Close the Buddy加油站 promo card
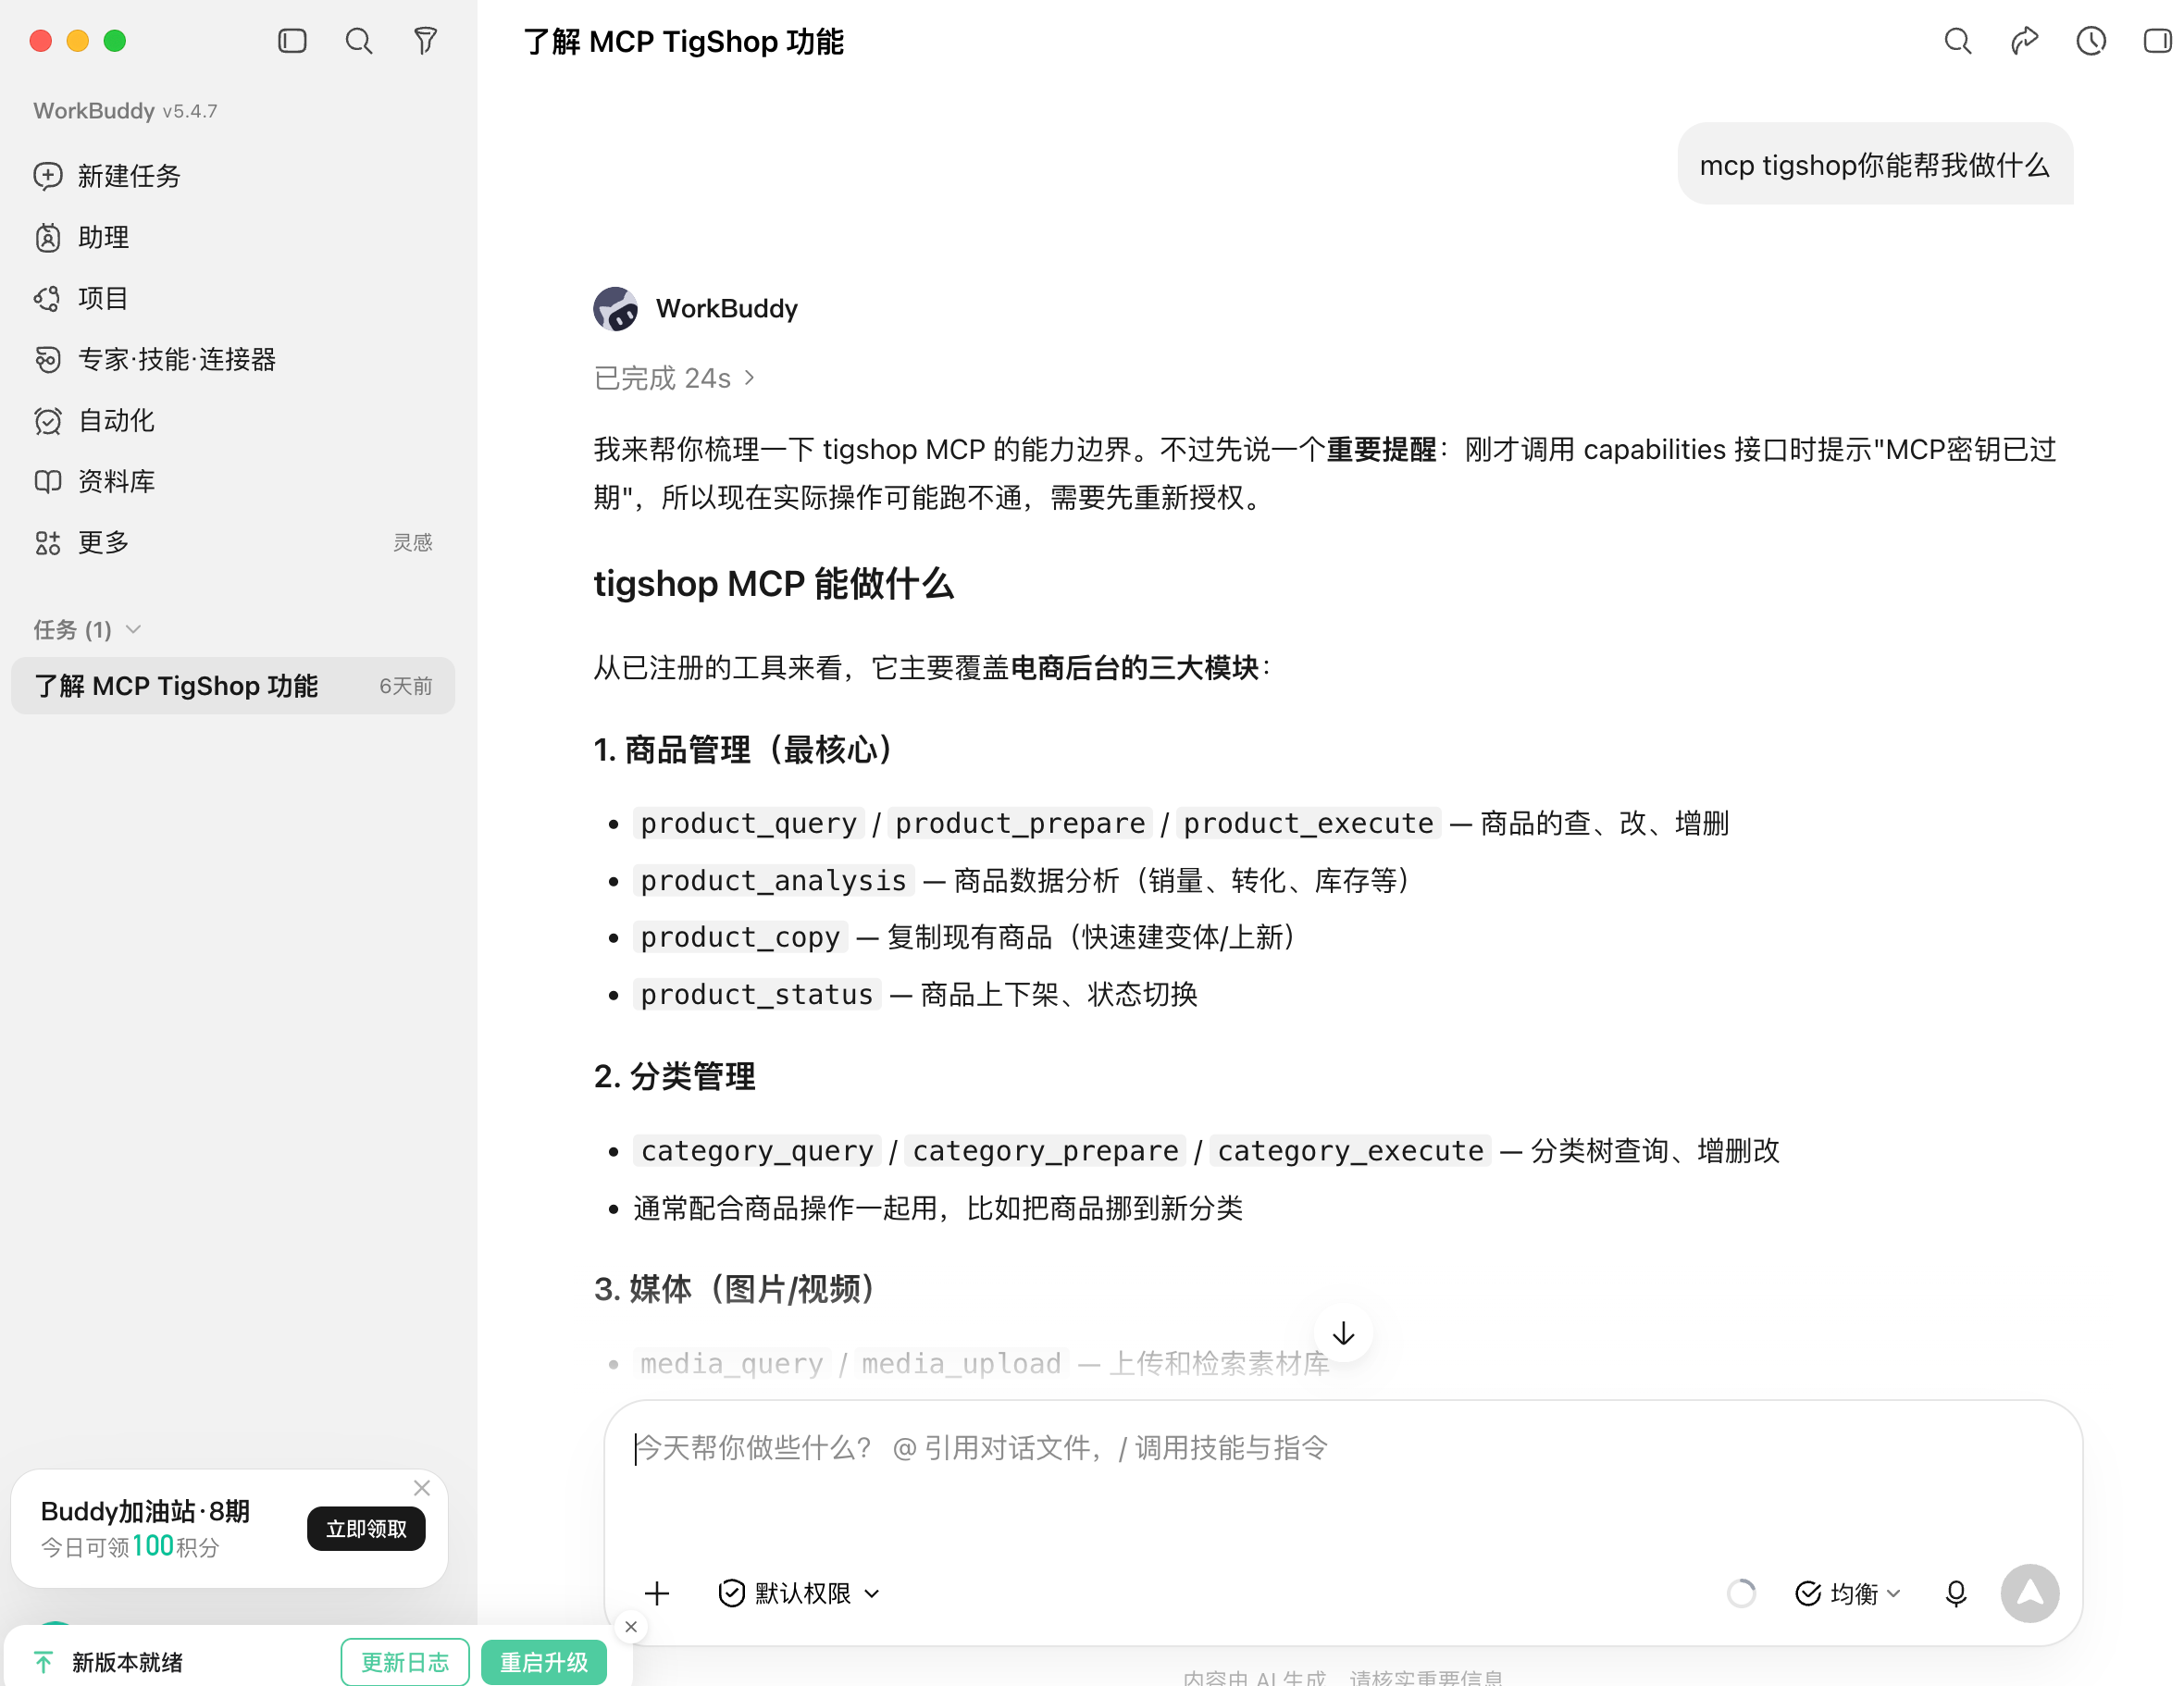 pyautogui.click(x=422, y=1488)
